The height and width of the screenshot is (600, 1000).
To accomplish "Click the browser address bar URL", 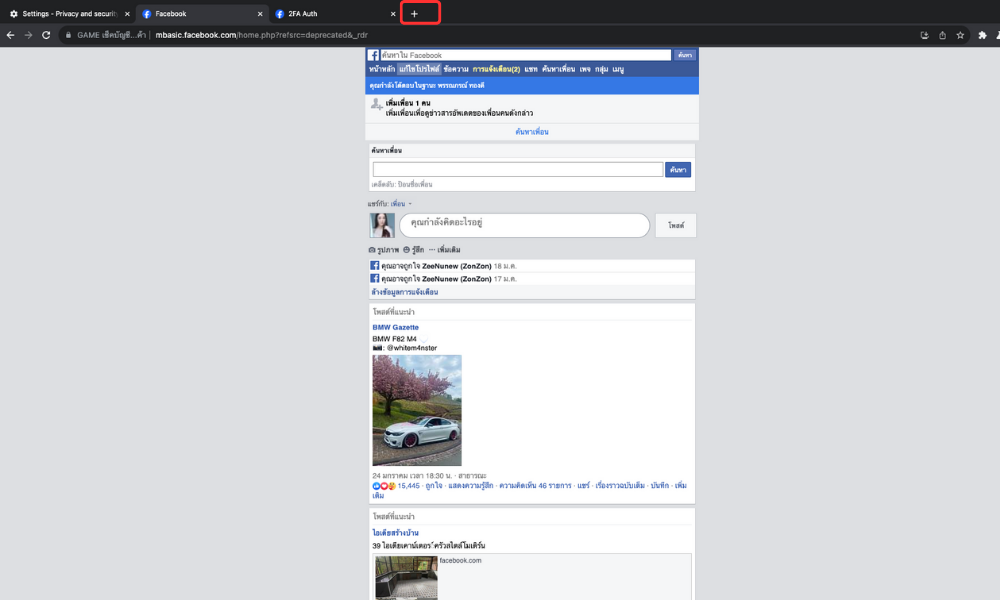I will point(261,35).
